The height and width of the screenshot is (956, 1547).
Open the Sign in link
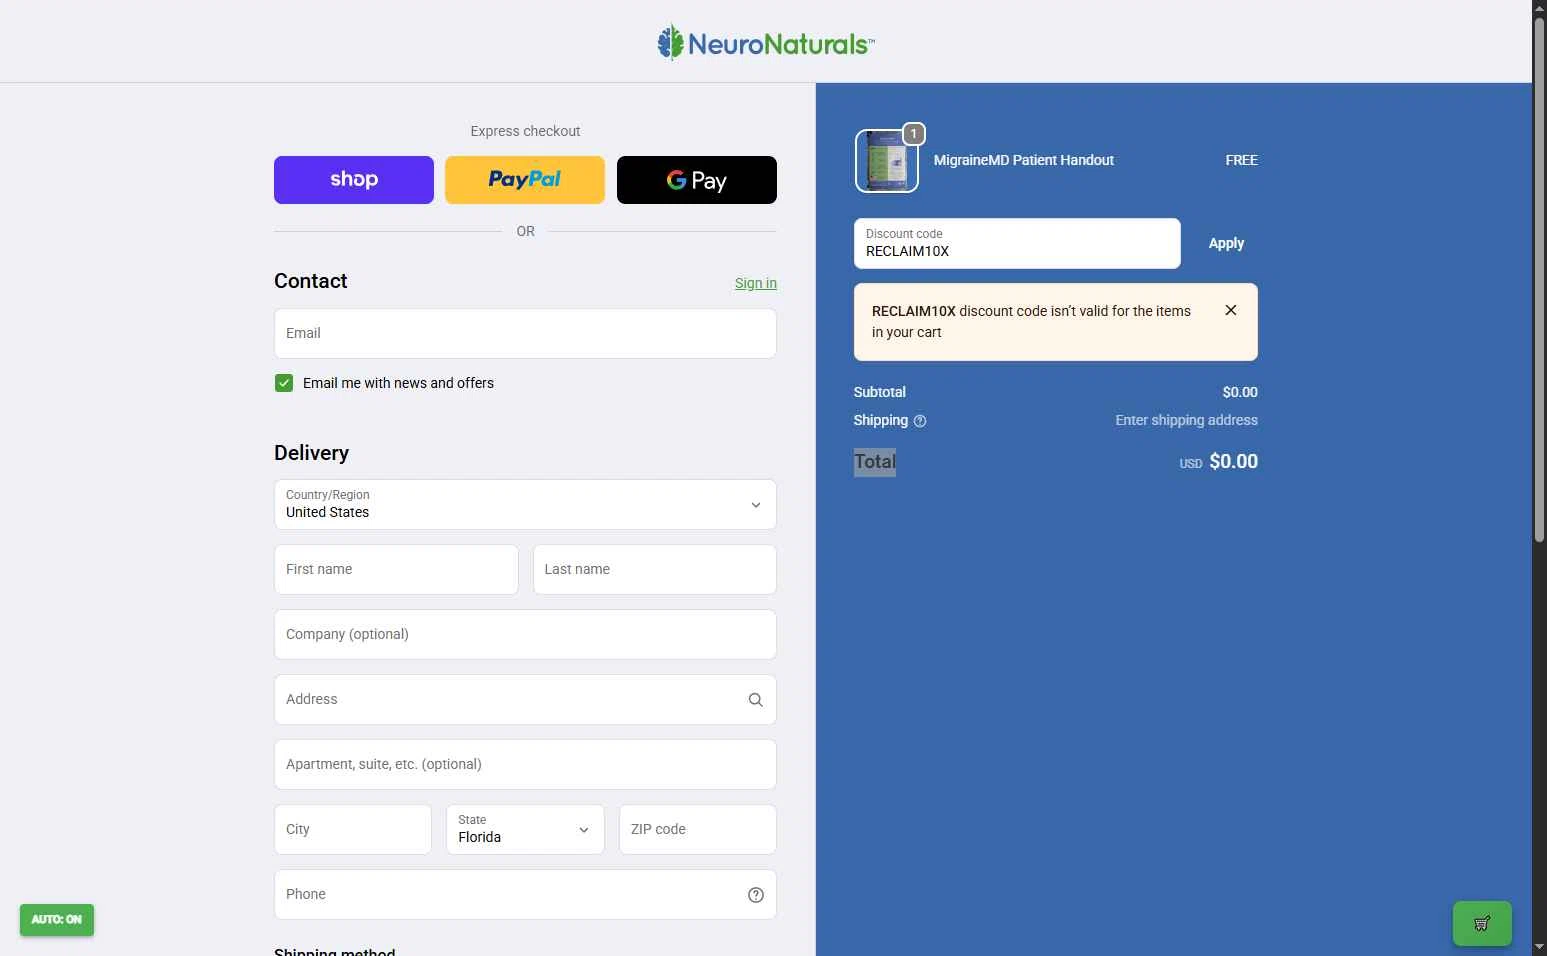pos(756,283)
